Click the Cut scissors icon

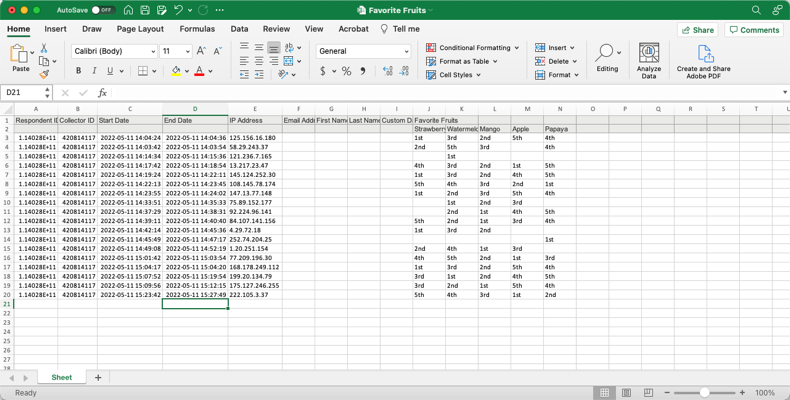pos(44,48)
